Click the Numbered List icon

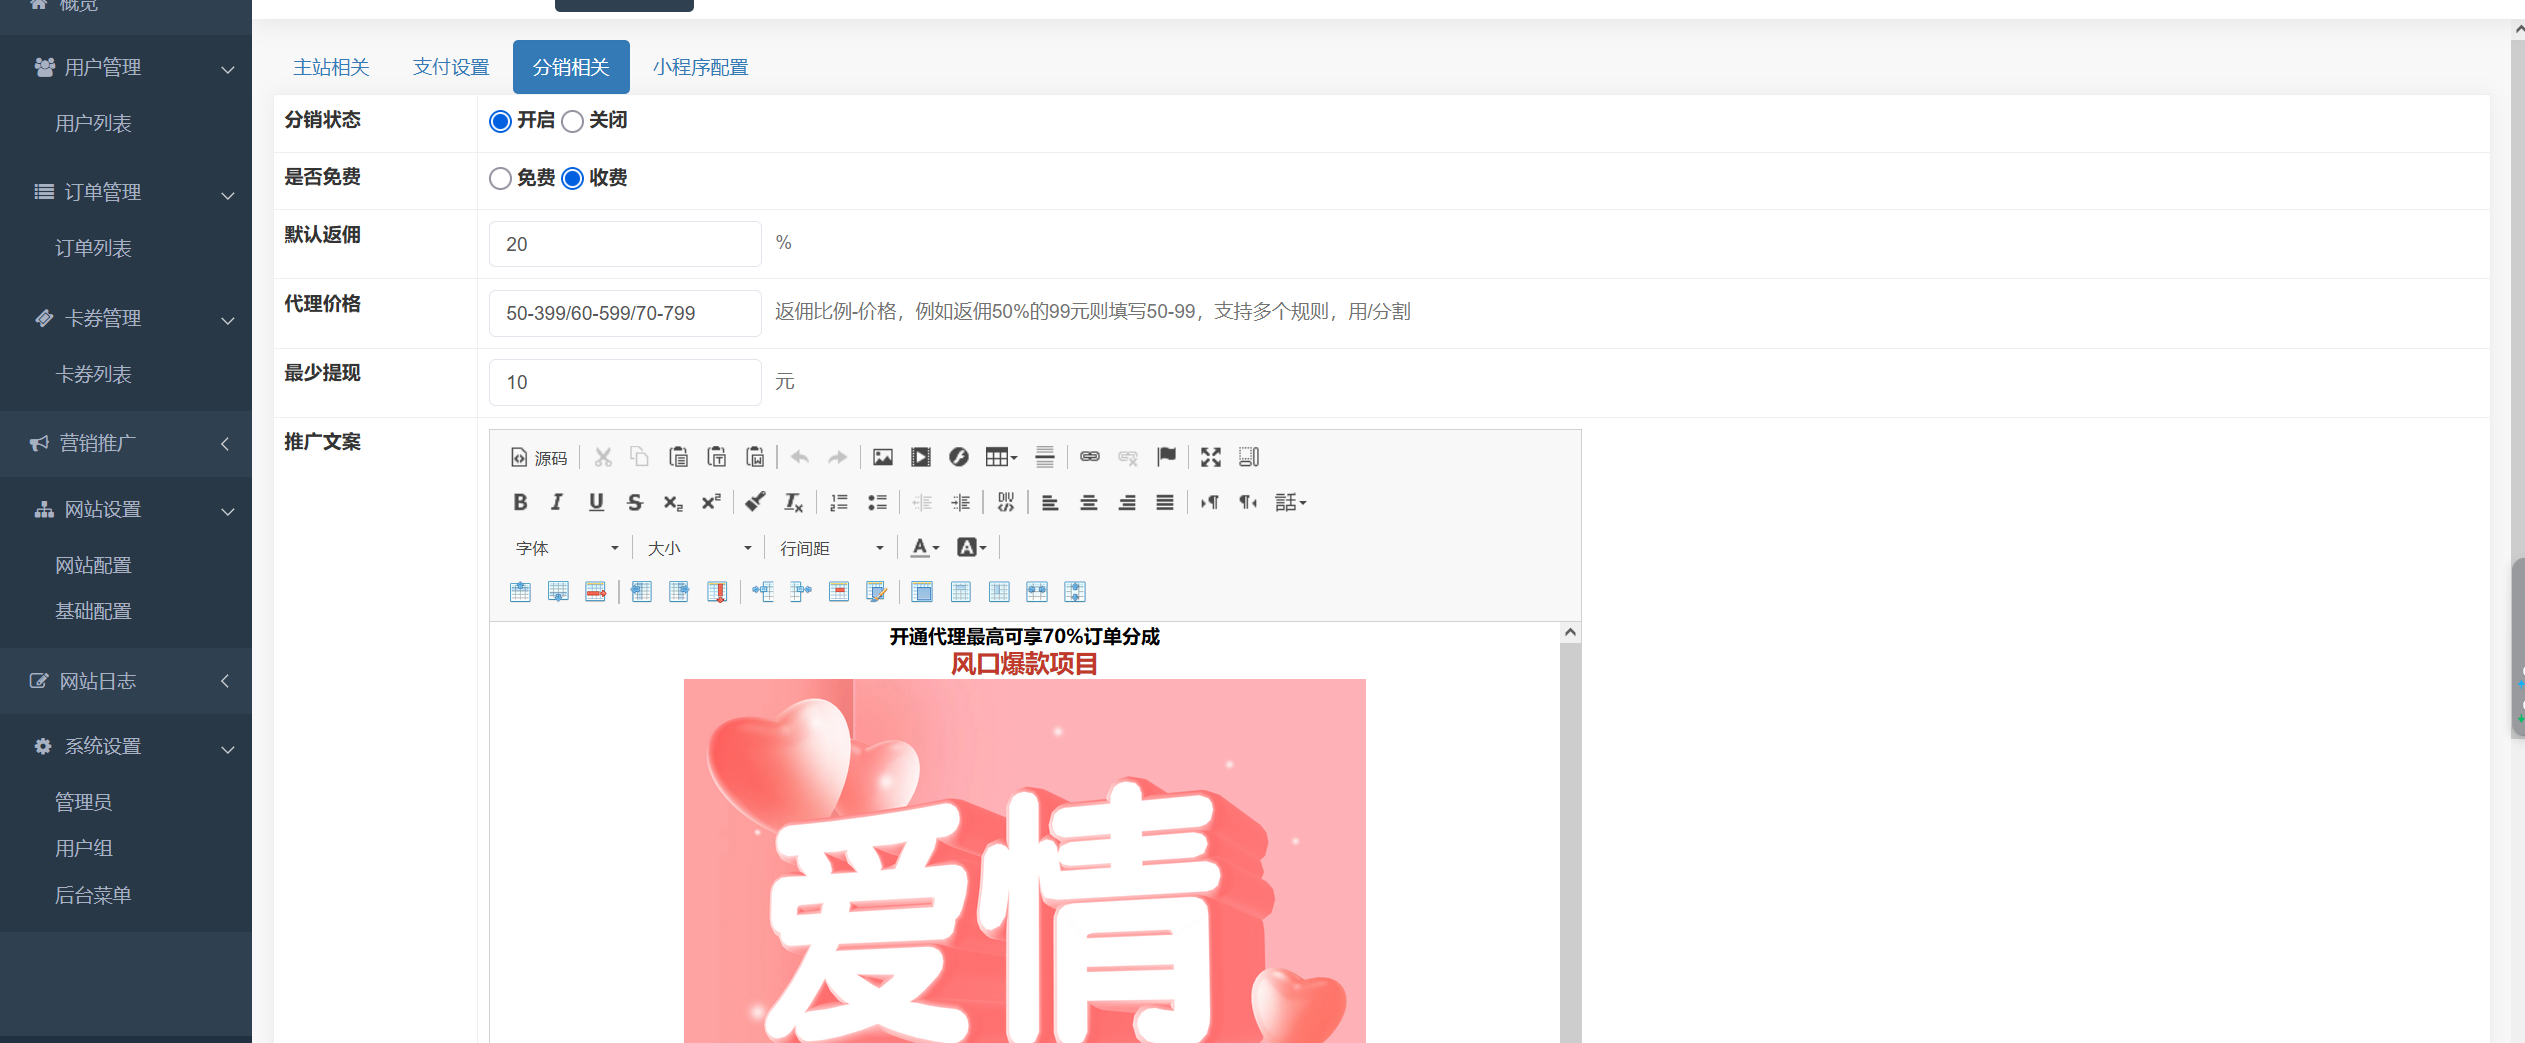pos(838,502)
